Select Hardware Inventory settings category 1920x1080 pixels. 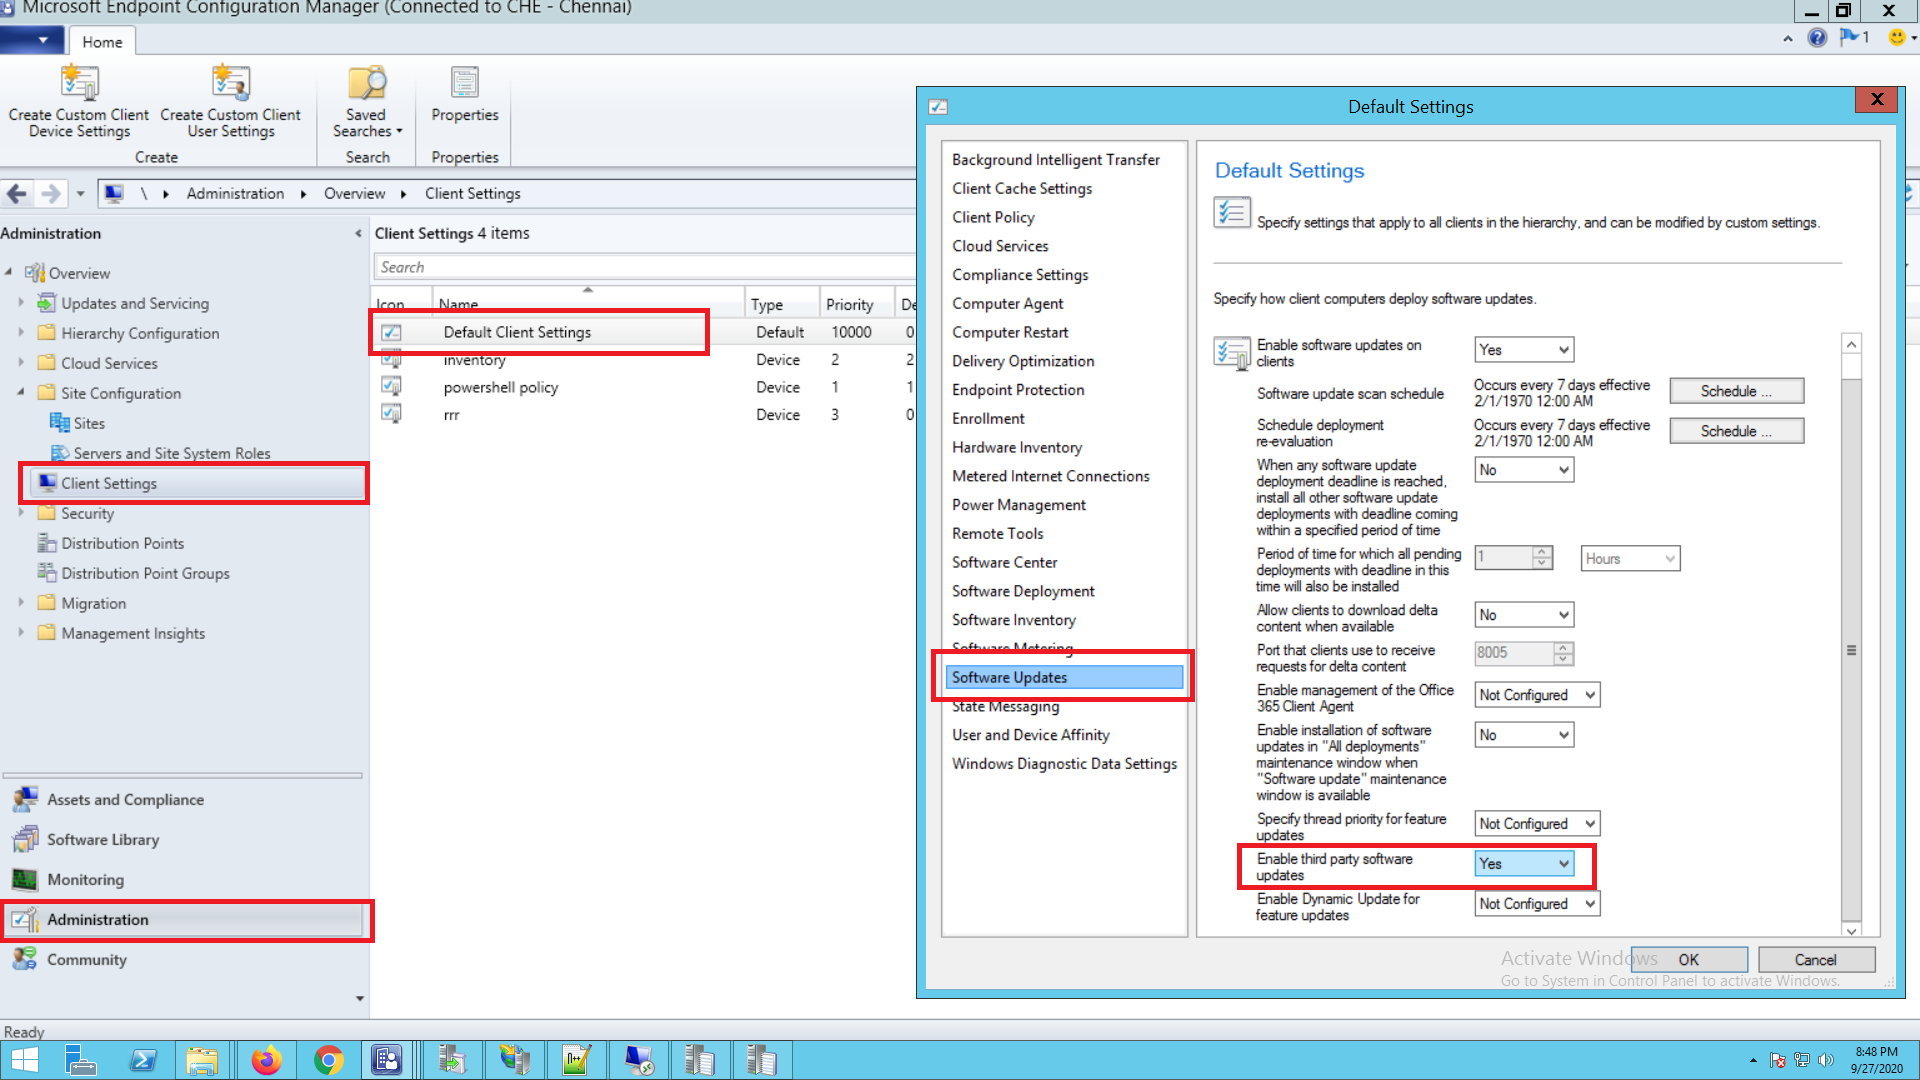coord(1016,448)
